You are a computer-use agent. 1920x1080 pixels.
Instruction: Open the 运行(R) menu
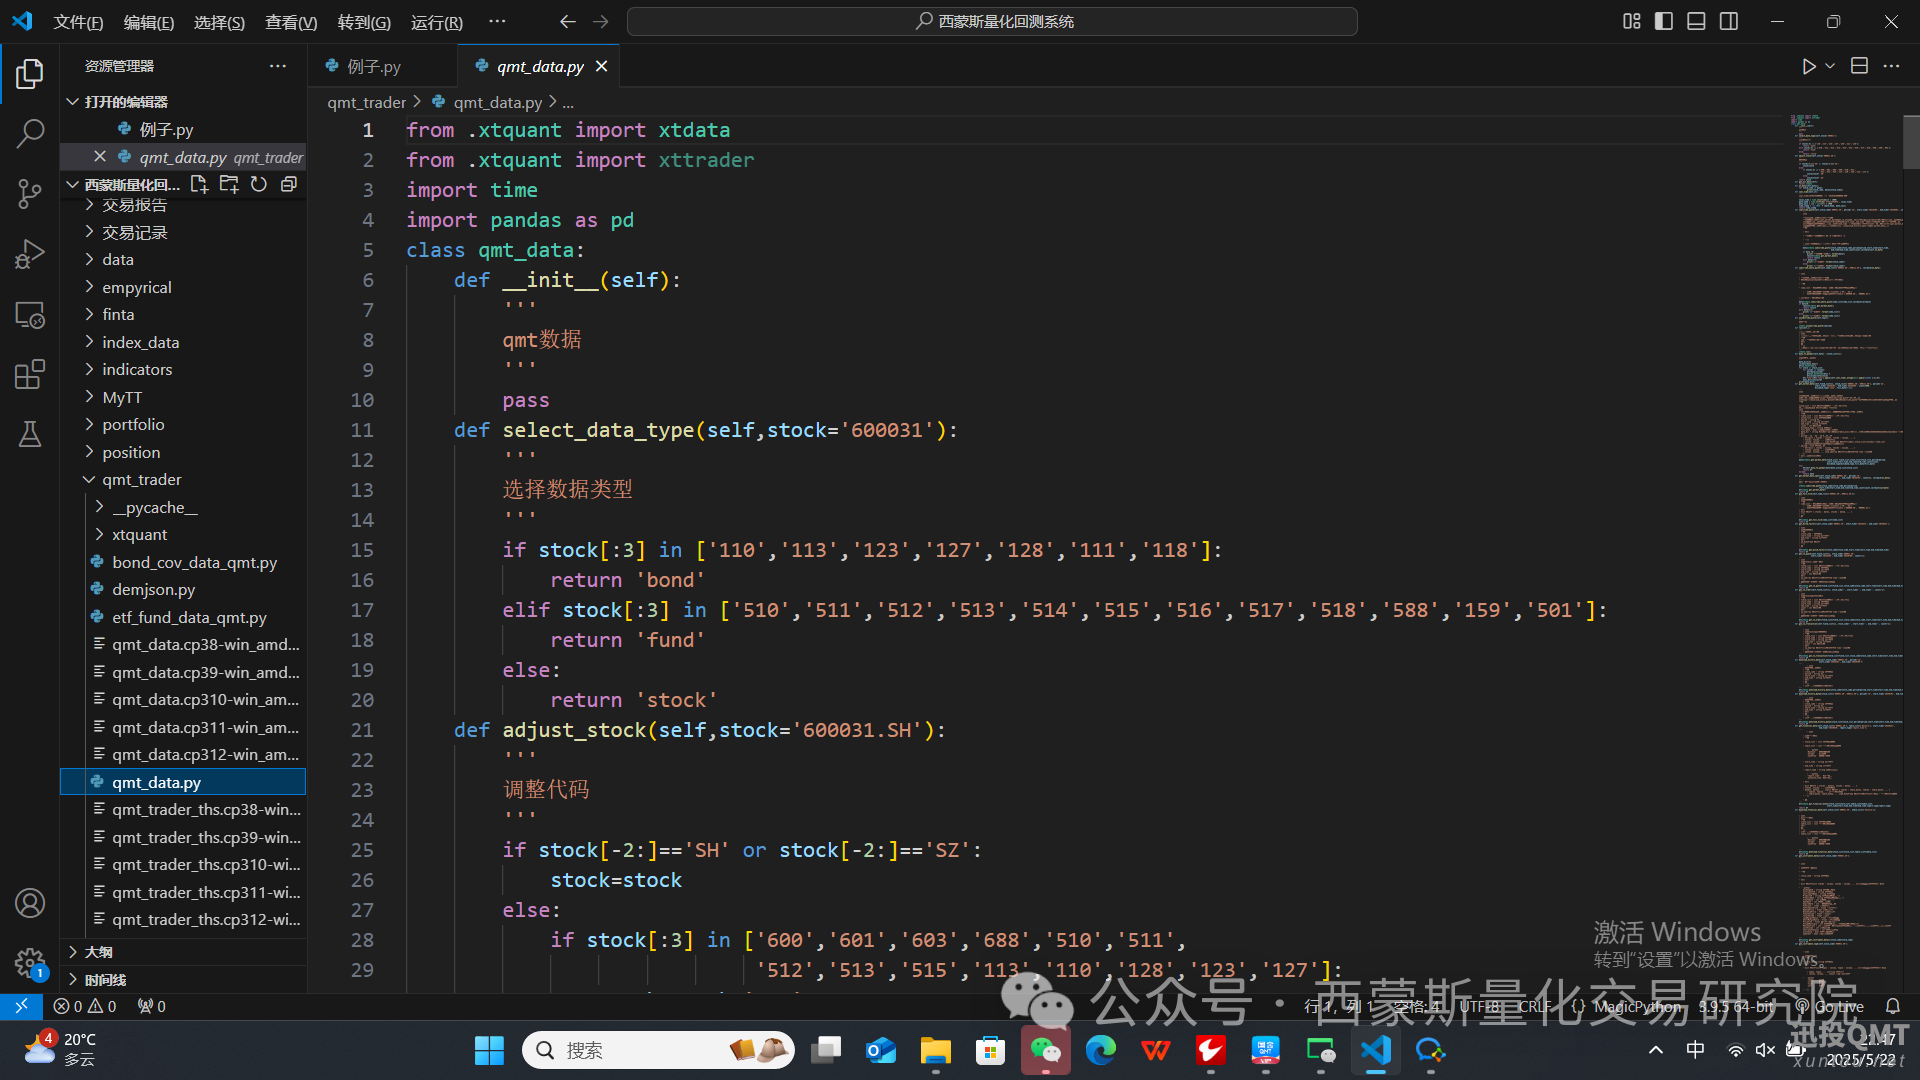point(437,22)
